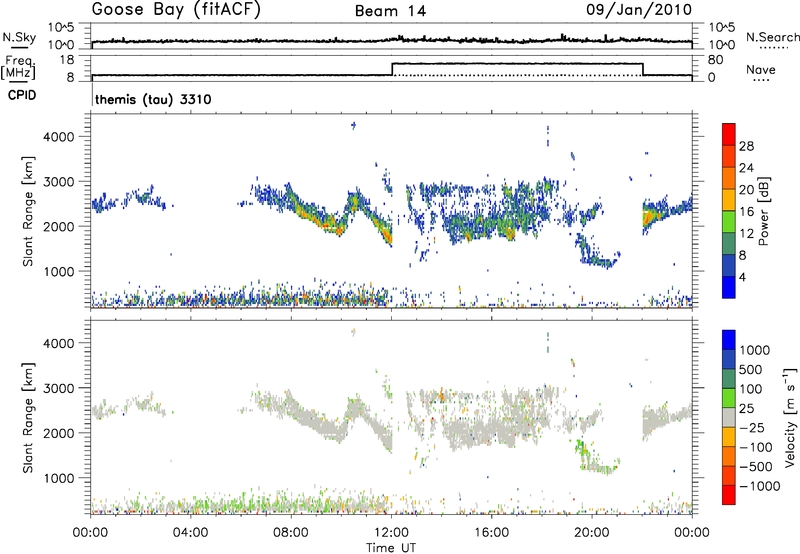Click the date "09/Jan/2010"
This screenshot has width=800, height=554.
(x=639, y=10)
